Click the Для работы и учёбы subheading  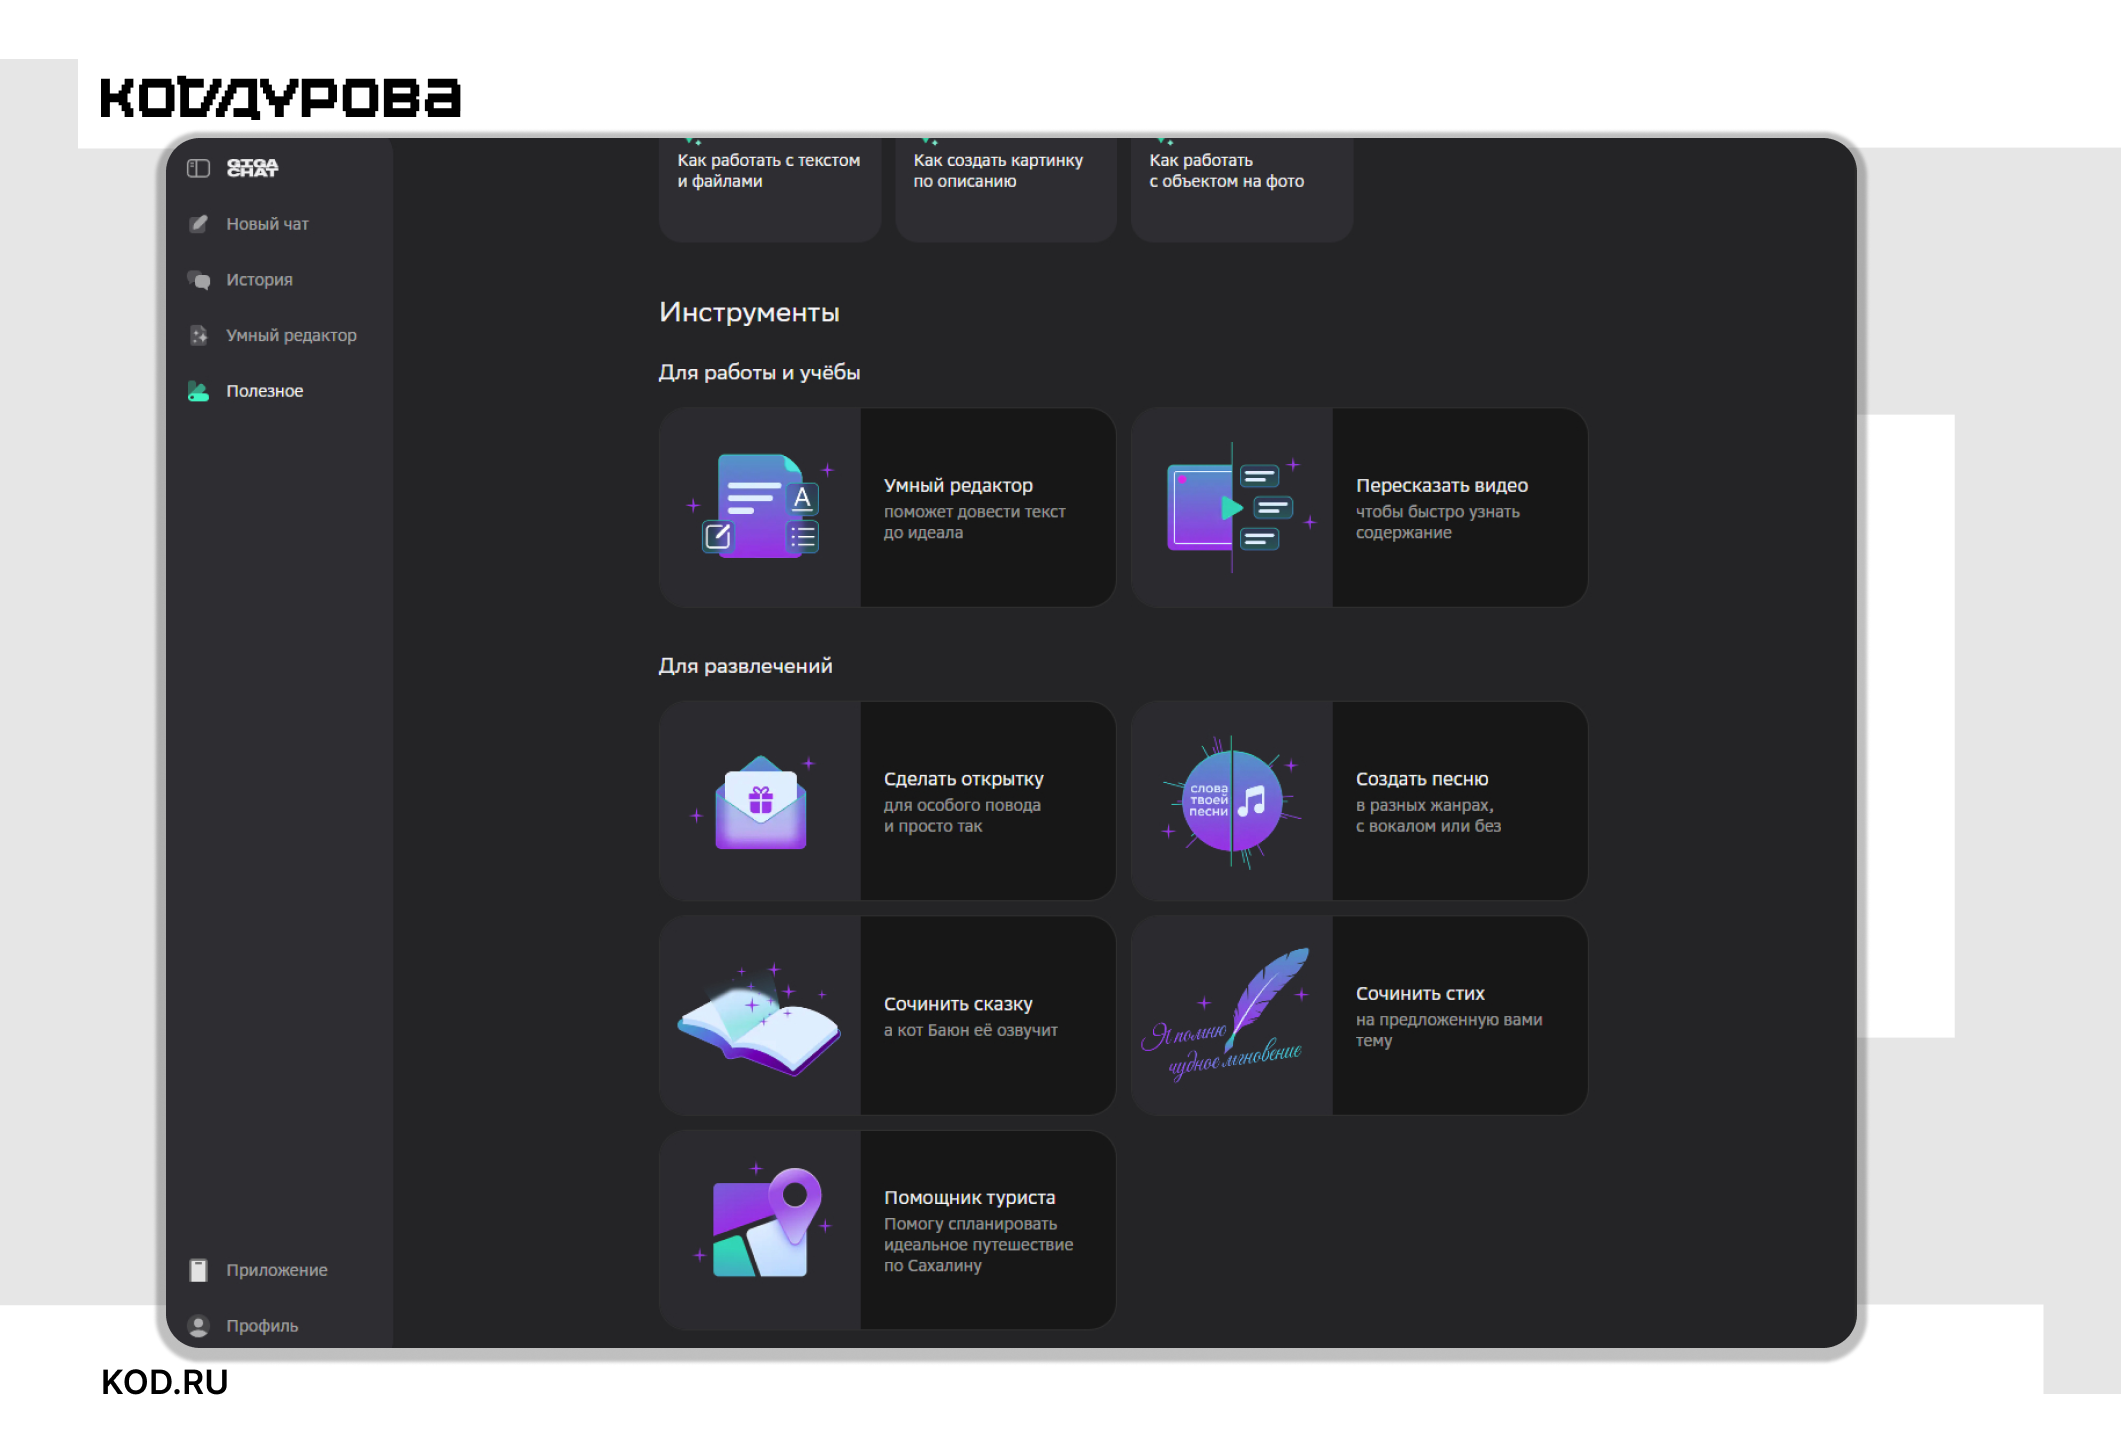[x=759, y=372]
